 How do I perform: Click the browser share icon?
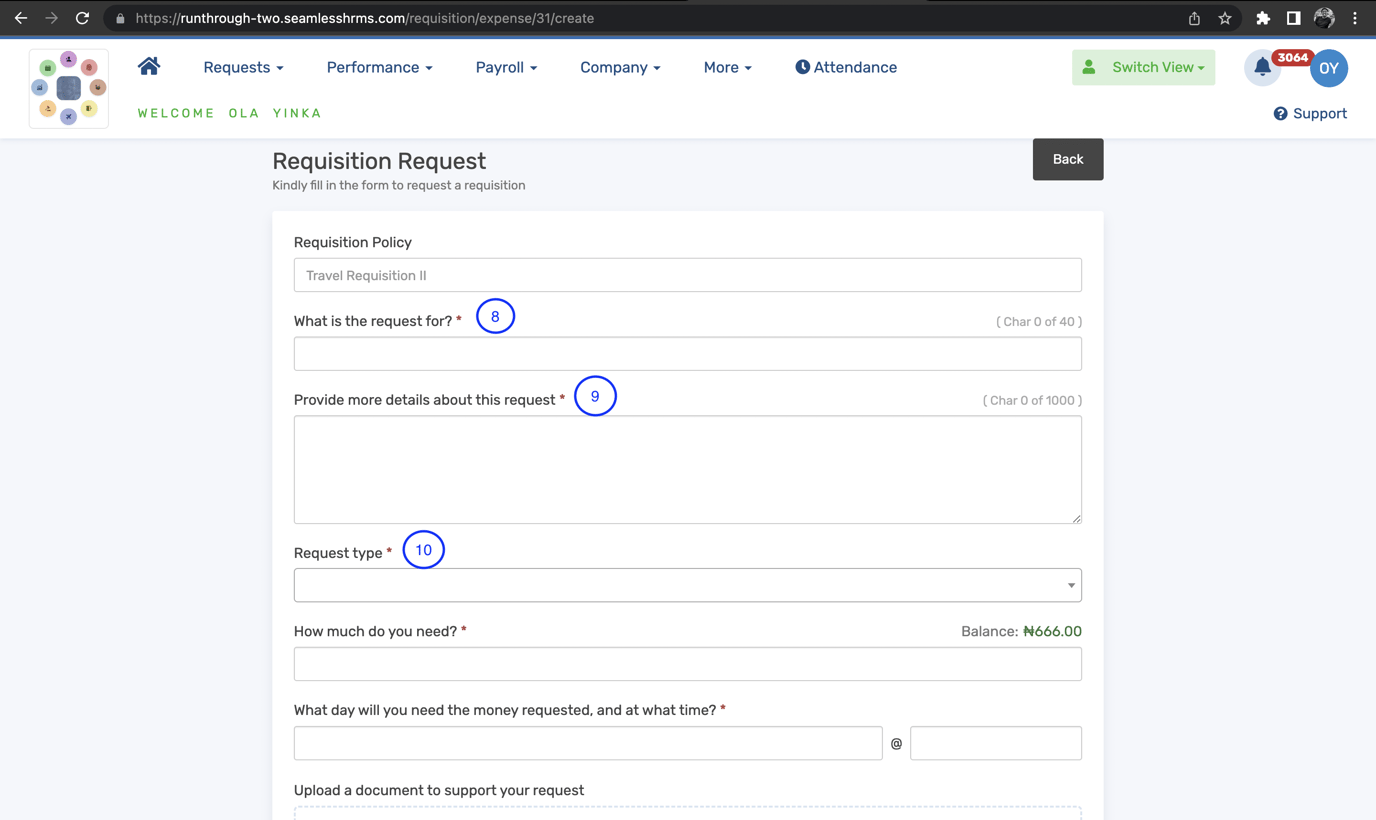(1193, 17)
